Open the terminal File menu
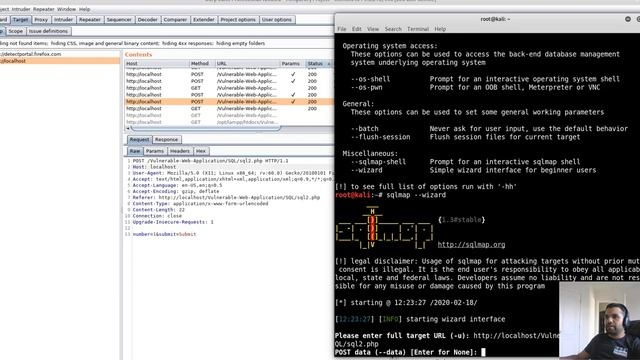The image size is (640, 360). pos(342,29)
